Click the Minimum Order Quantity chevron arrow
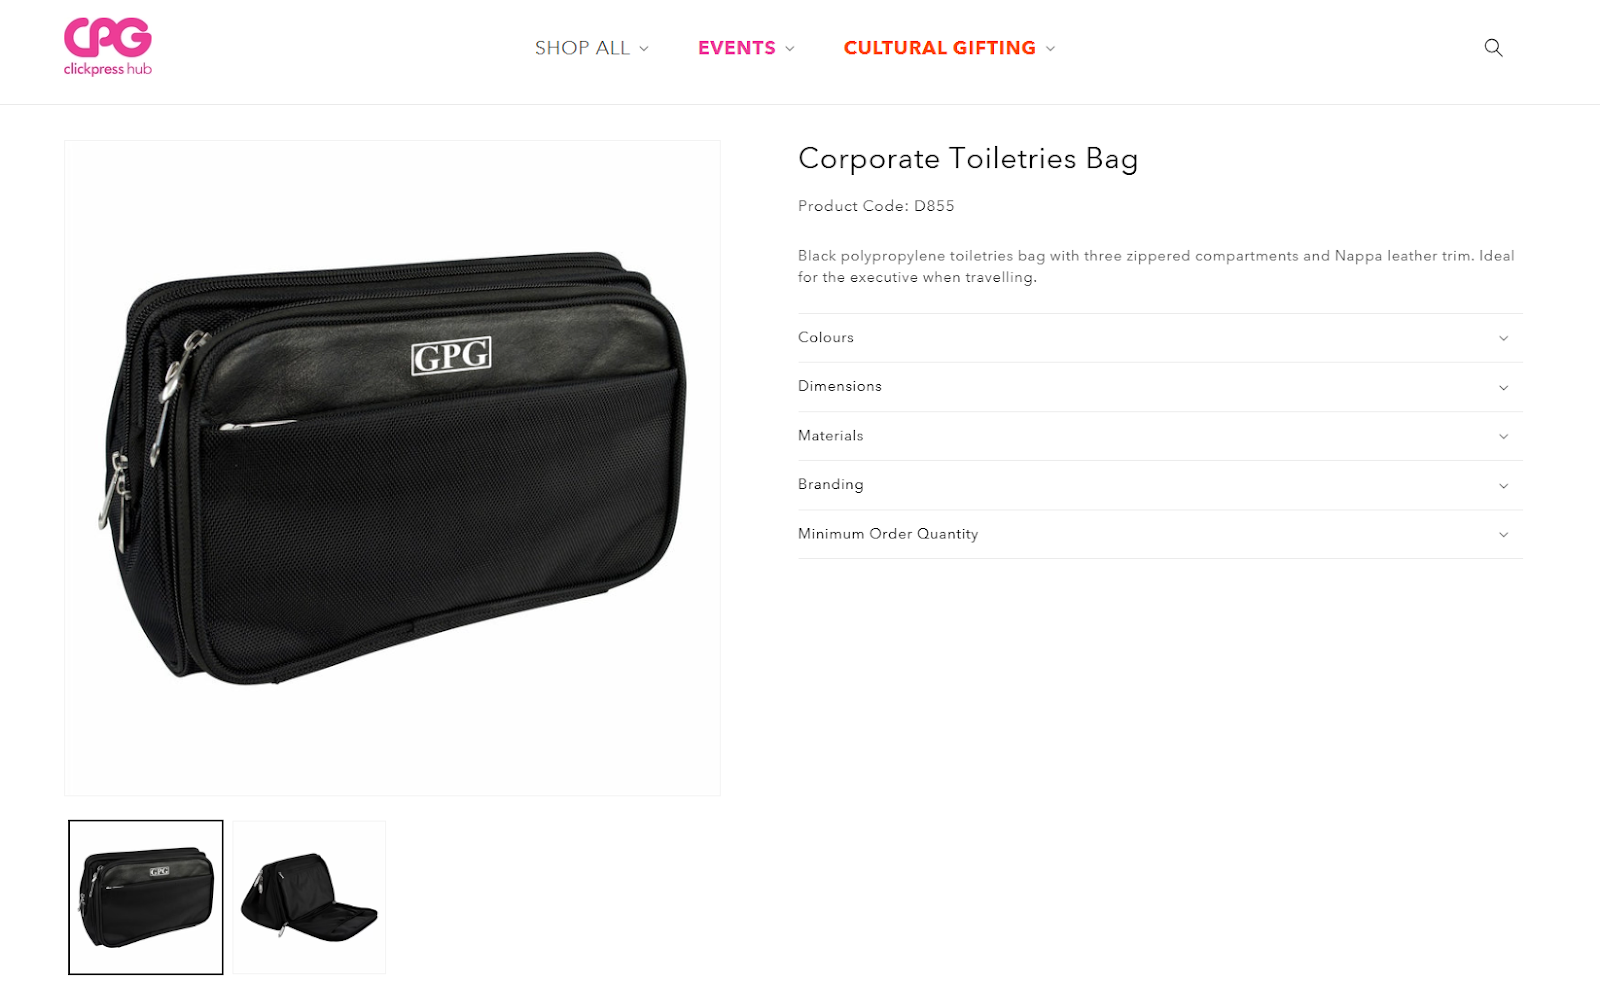The image size is (1600, 983). point(1503,535)
